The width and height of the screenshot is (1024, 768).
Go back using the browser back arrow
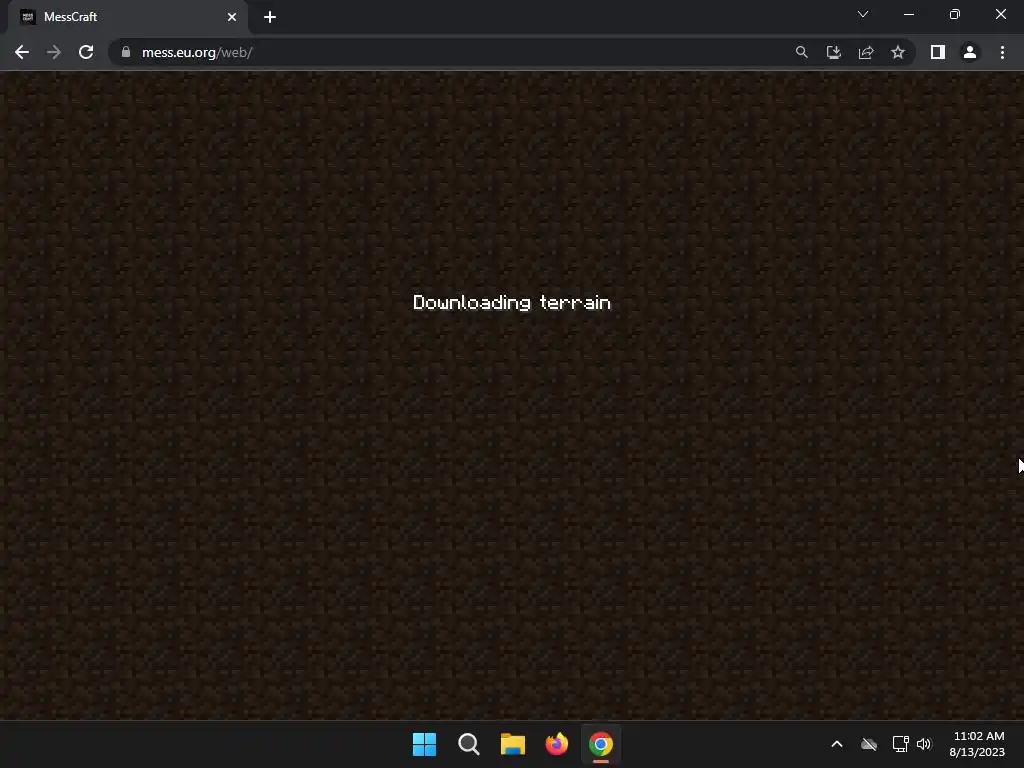point(22,52)
